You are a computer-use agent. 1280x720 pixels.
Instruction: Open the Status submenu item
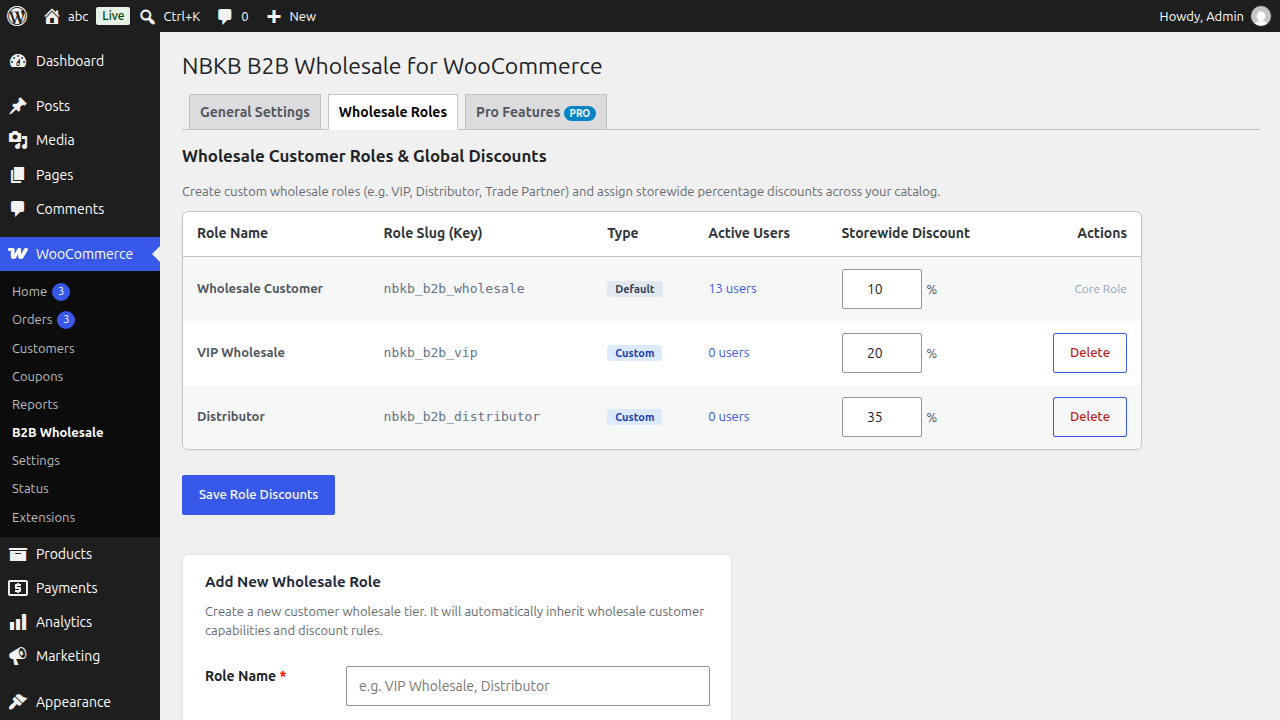[x=30, y=488]
